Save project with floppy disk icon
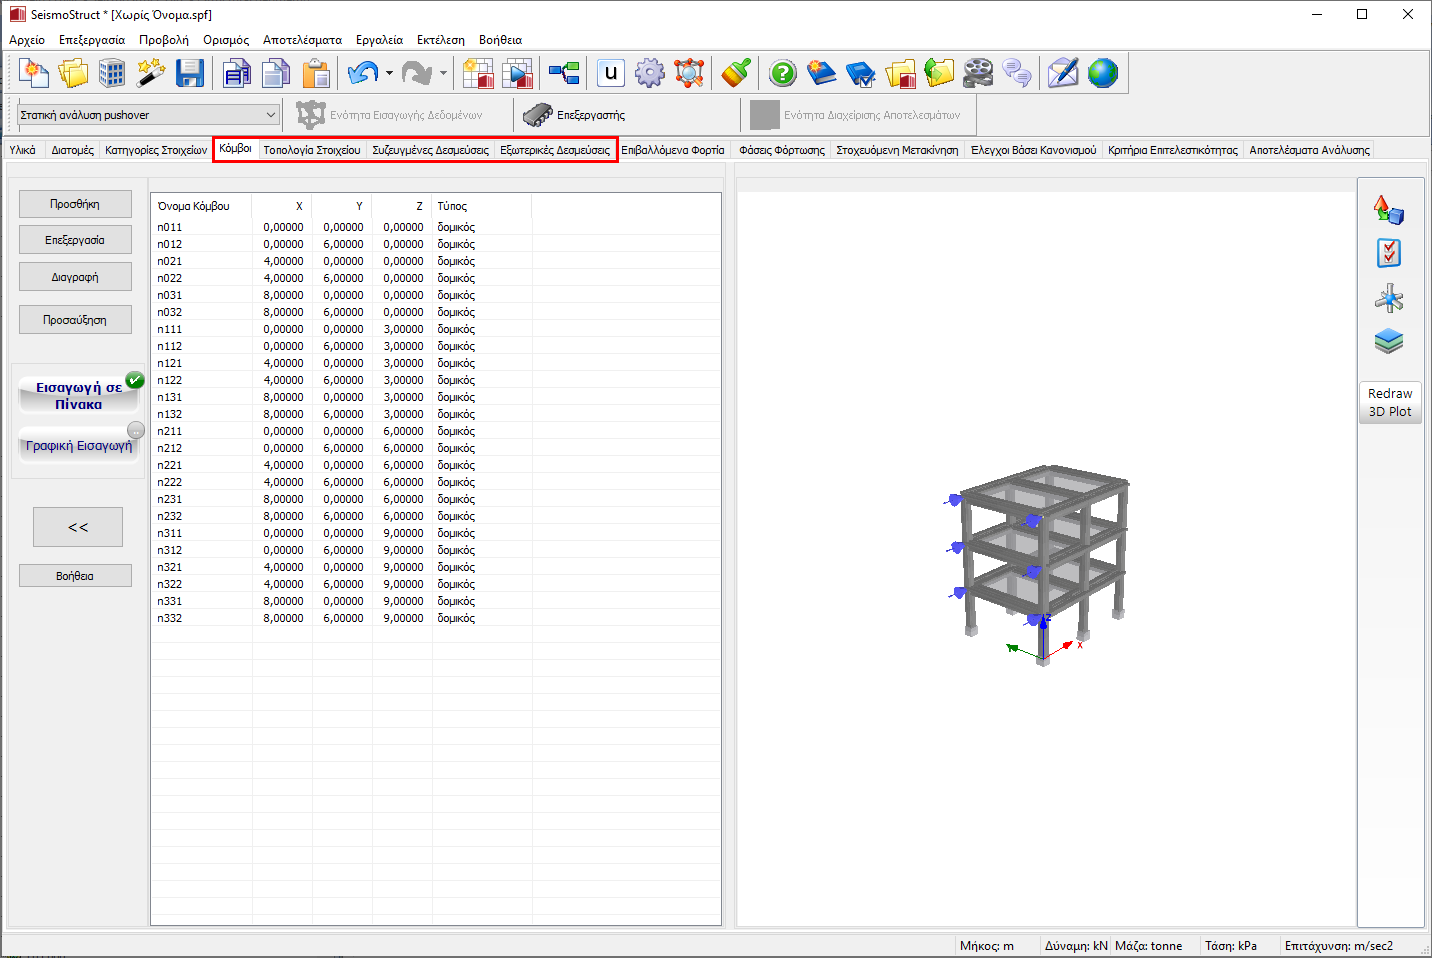This screenshot has width=1432, height=958. pos(190,73)
